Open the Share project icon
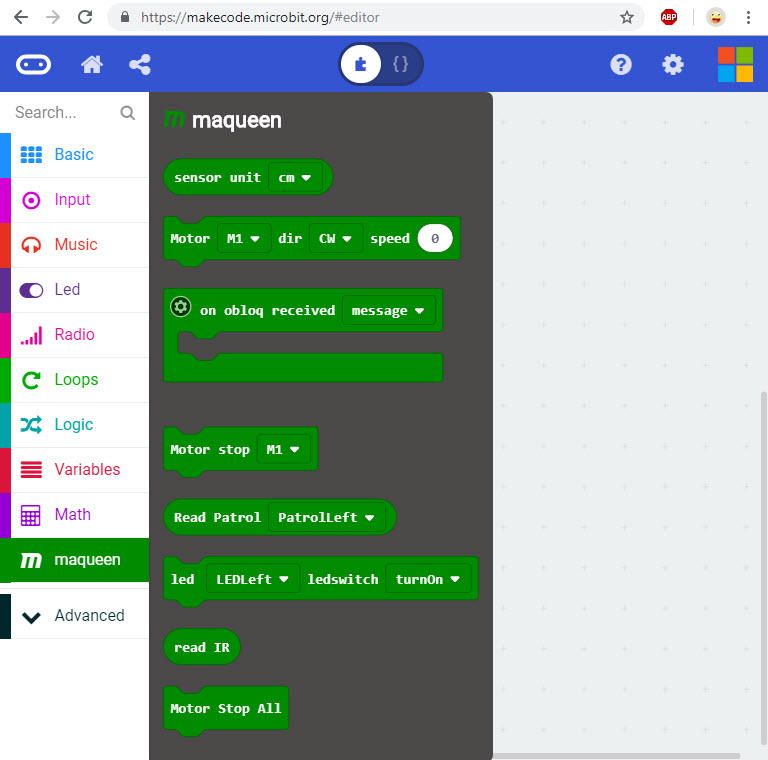This screenshot has height=760, width=768. pyautogui.click(x=140, y=65)
